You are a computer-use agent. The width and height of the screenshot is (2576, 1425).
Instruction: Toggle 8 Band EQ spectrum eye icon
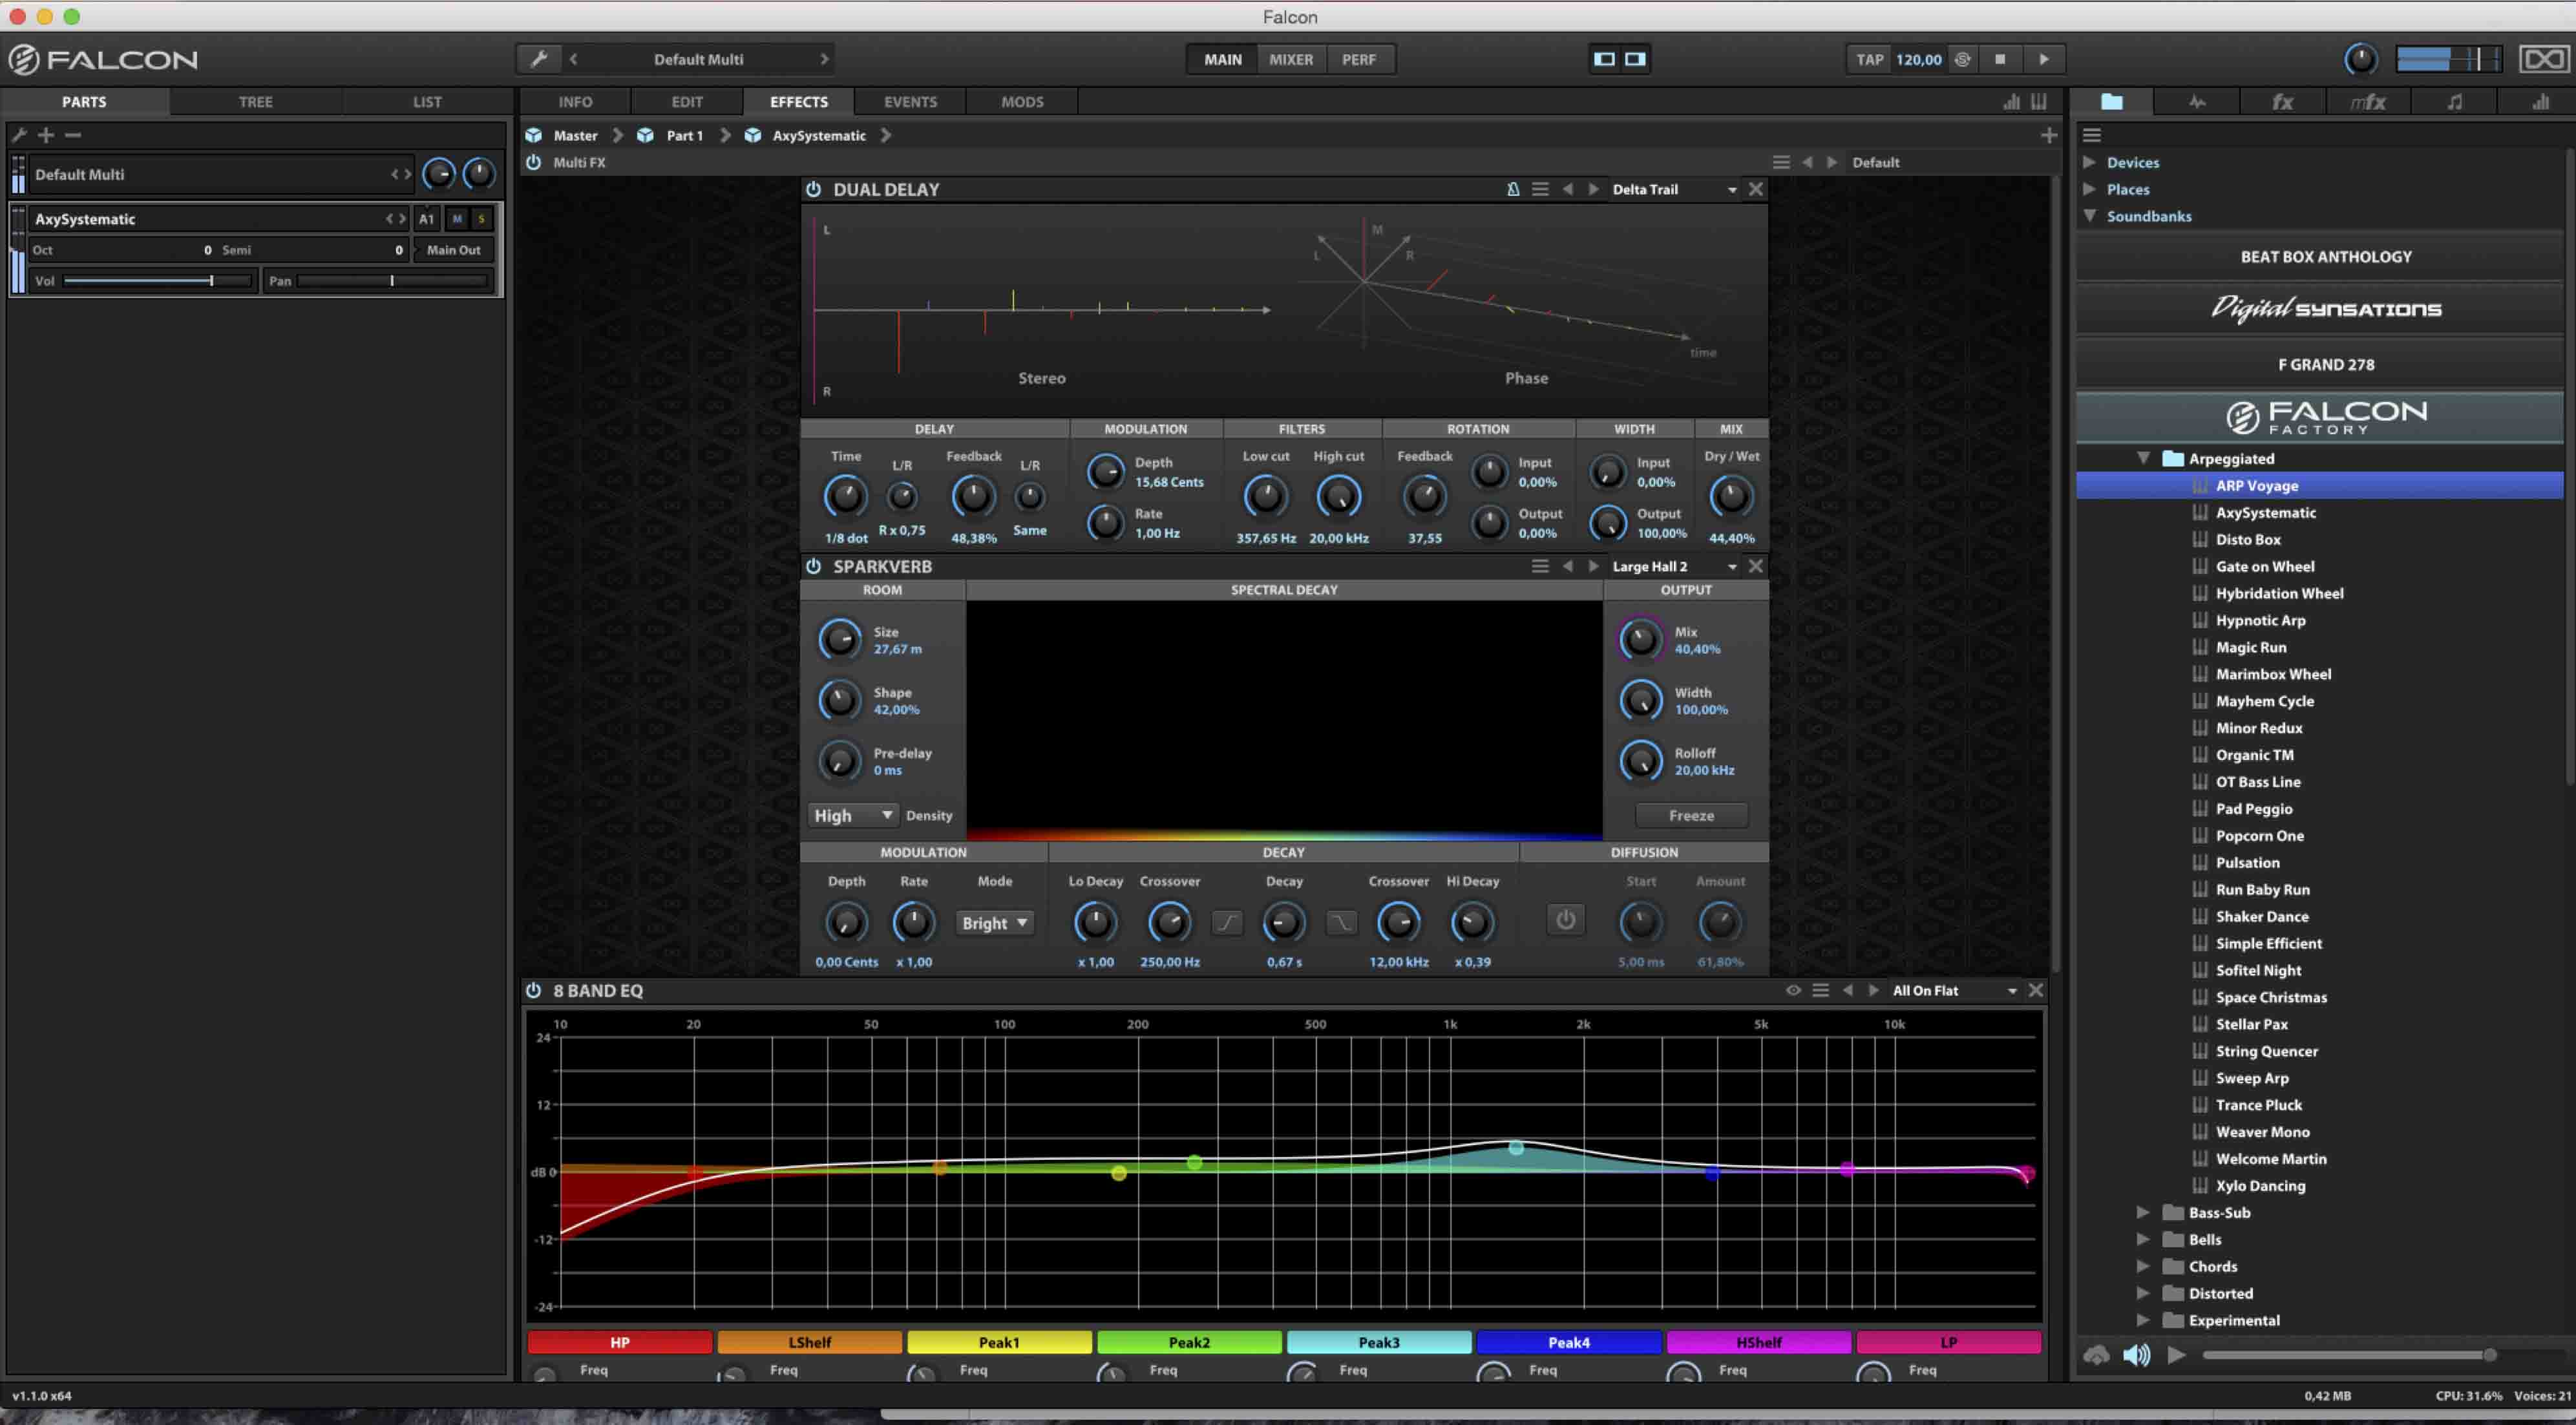tap(1793, 990)
